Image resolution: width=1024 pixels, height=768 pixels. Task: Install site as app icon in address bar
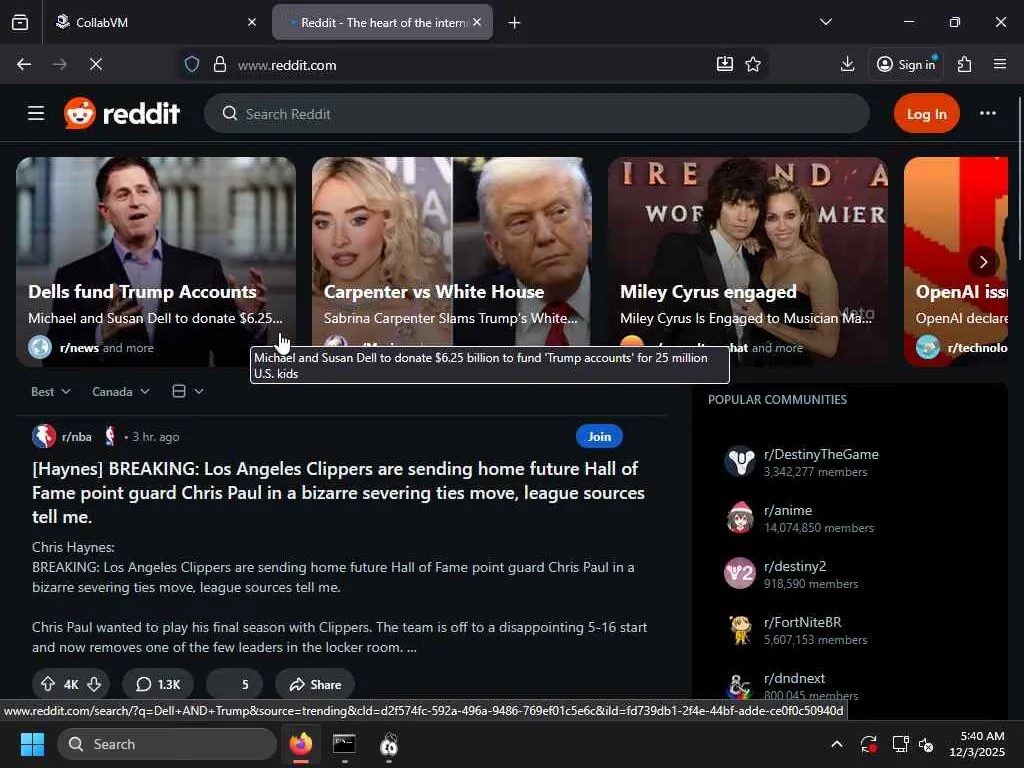coord(725,64)
